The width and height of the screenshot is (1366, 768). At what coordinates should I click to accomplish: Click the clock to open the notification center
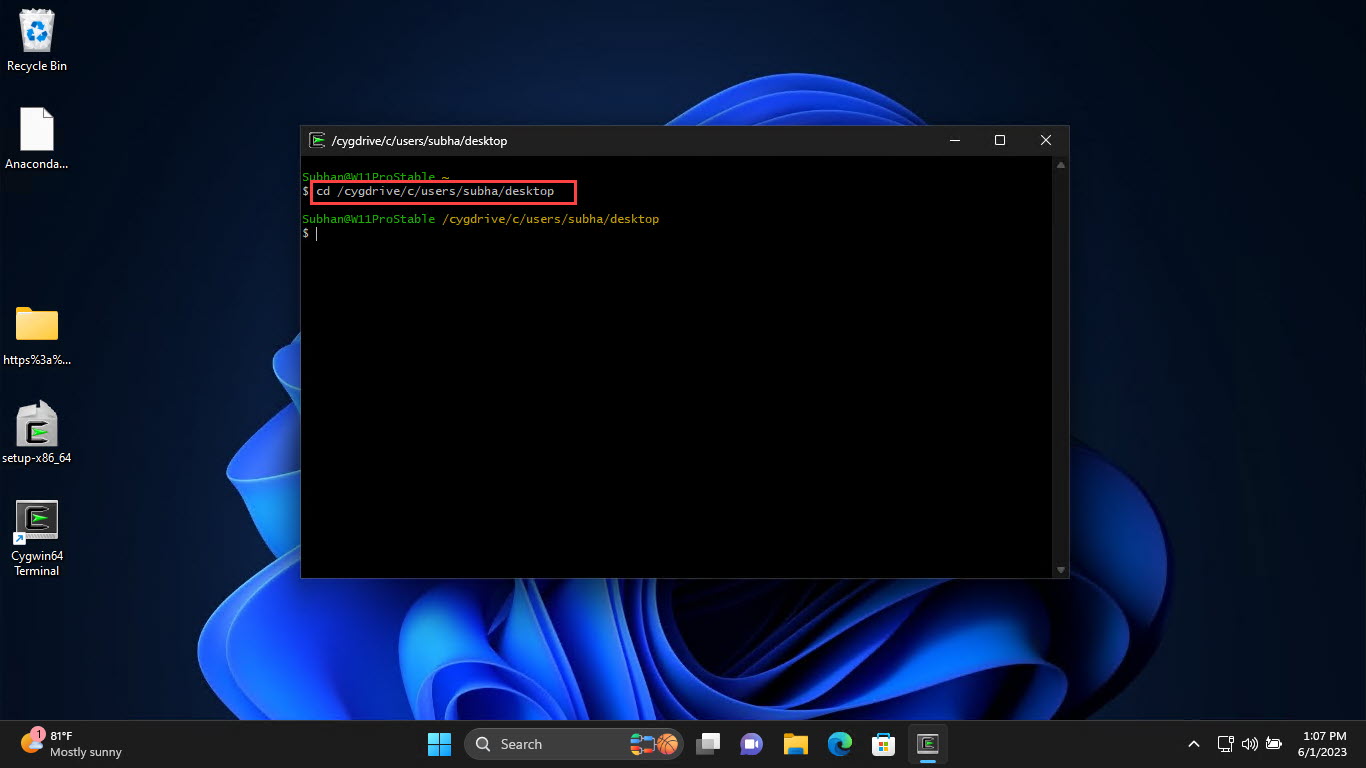coord(1322,744)
